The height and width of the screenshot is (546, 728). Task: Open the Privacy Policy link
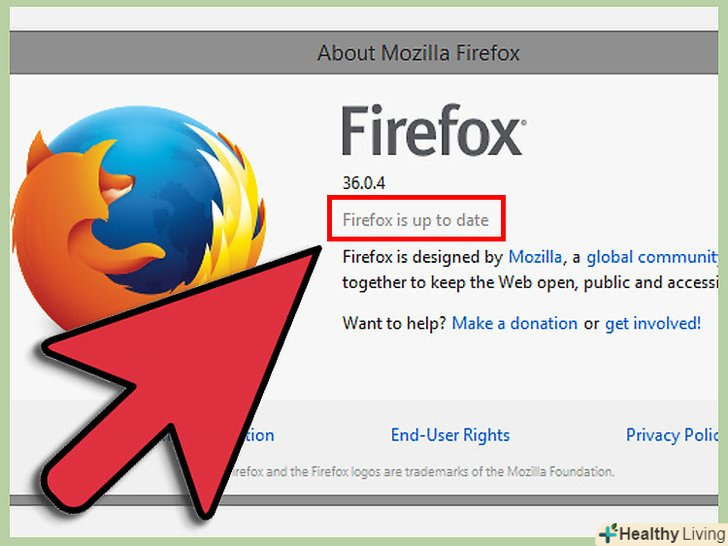click(672, 435)
